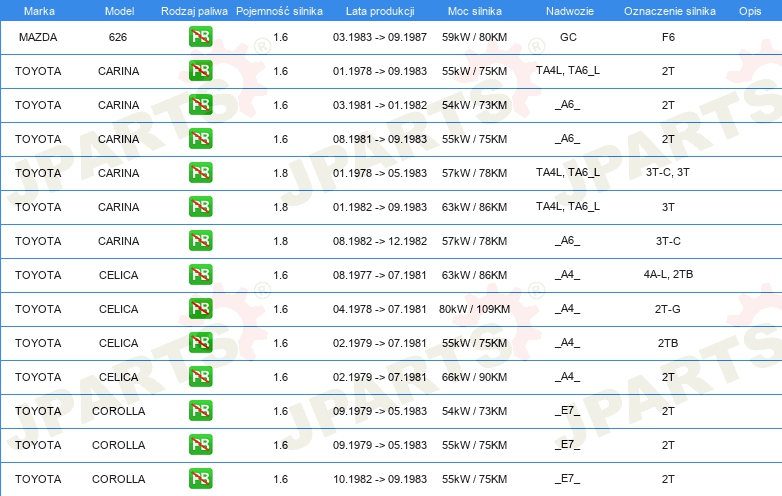Image resolution: width=782 pixels, height=496 pixels.
Task: Click fuel icon for Corolla 10.1982 -> 09.1983
Action: click(200, 479)
